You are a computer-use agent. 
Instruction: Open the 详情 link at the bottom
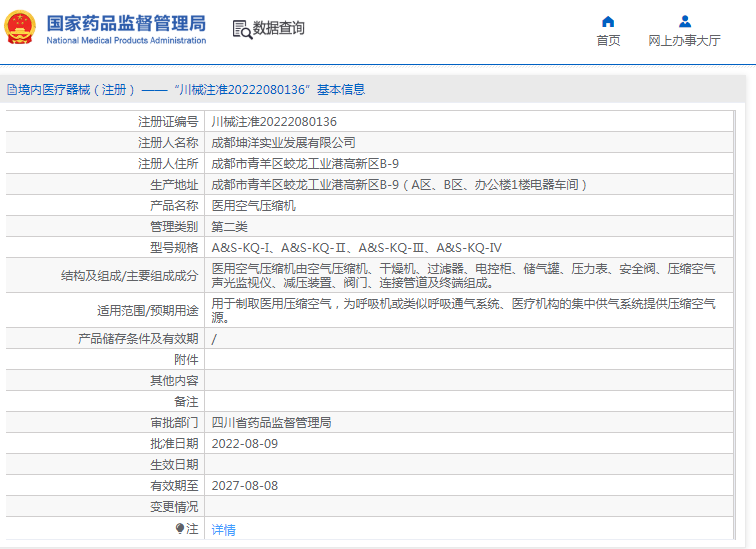(224, 530)
